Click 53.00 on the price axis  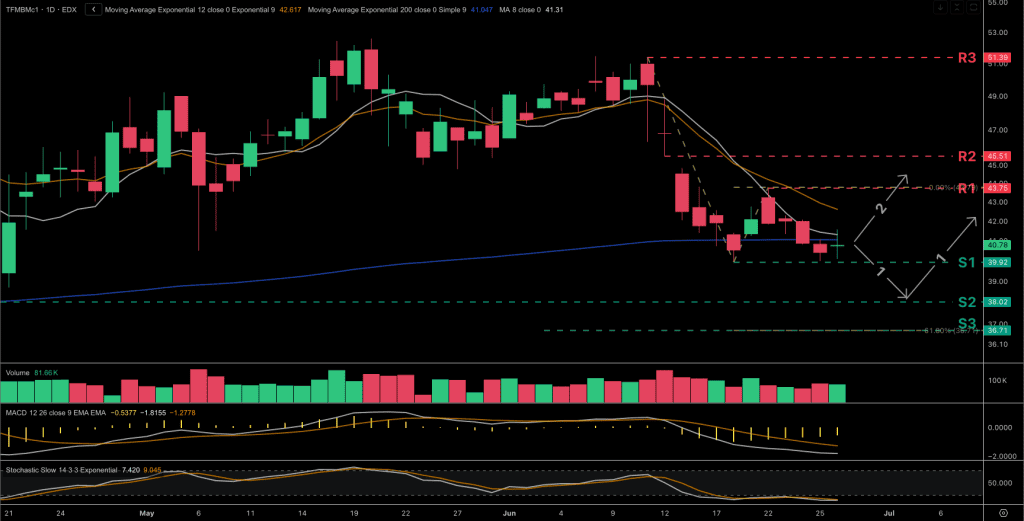click(998, 33)
